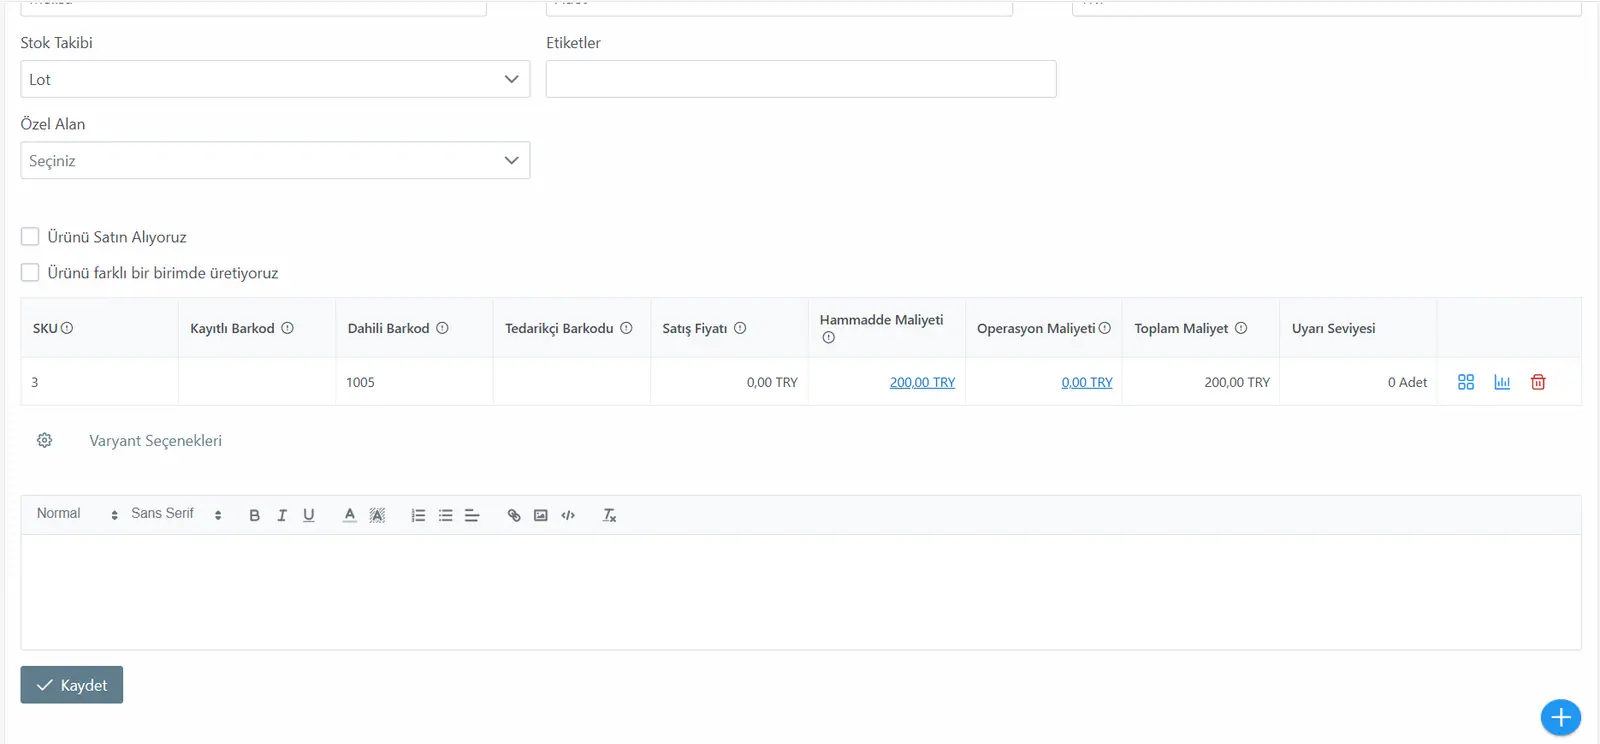Image resolution: width=1600 pixels, height=744 pixels.
Task: Click the grid icon in SKU 3 row
Action: coord(1466,382)
